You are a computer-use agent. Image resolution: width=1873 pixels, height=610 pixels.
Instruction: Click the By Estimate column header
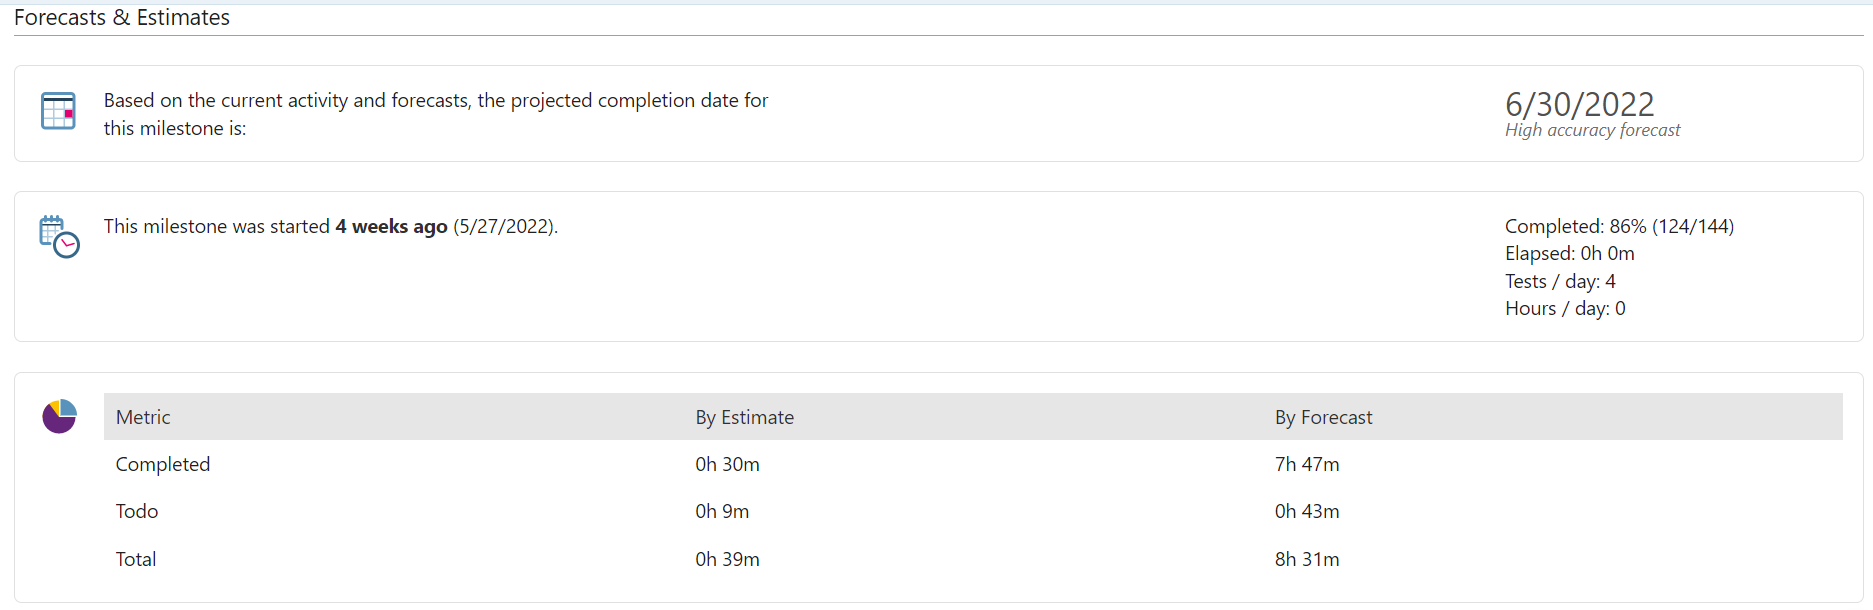744,418
